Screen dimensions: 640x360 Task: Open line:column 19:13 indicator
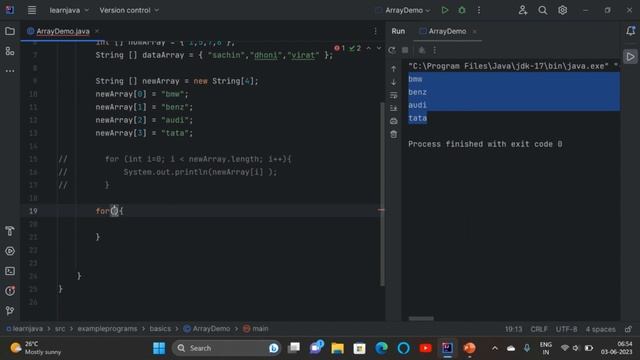(x=513, y=329)
